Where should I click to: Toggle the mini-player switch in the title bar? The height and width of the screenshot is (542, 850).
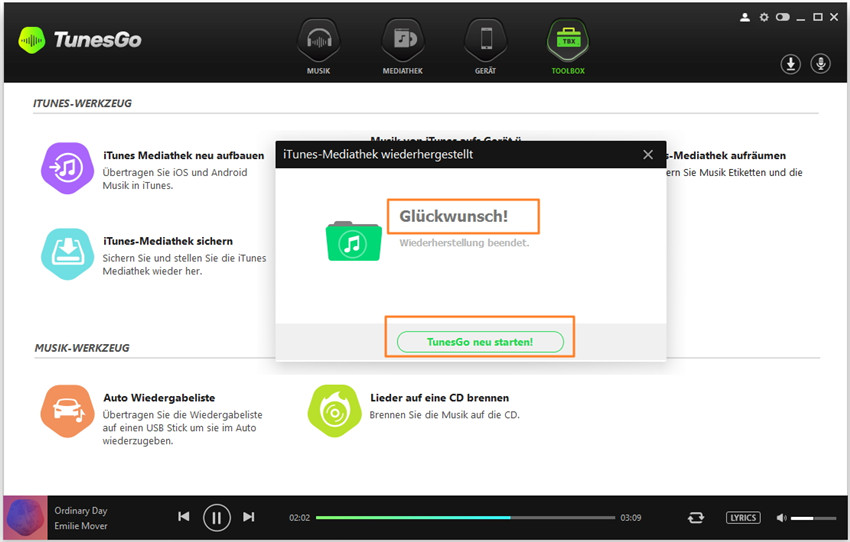(783, 17)
